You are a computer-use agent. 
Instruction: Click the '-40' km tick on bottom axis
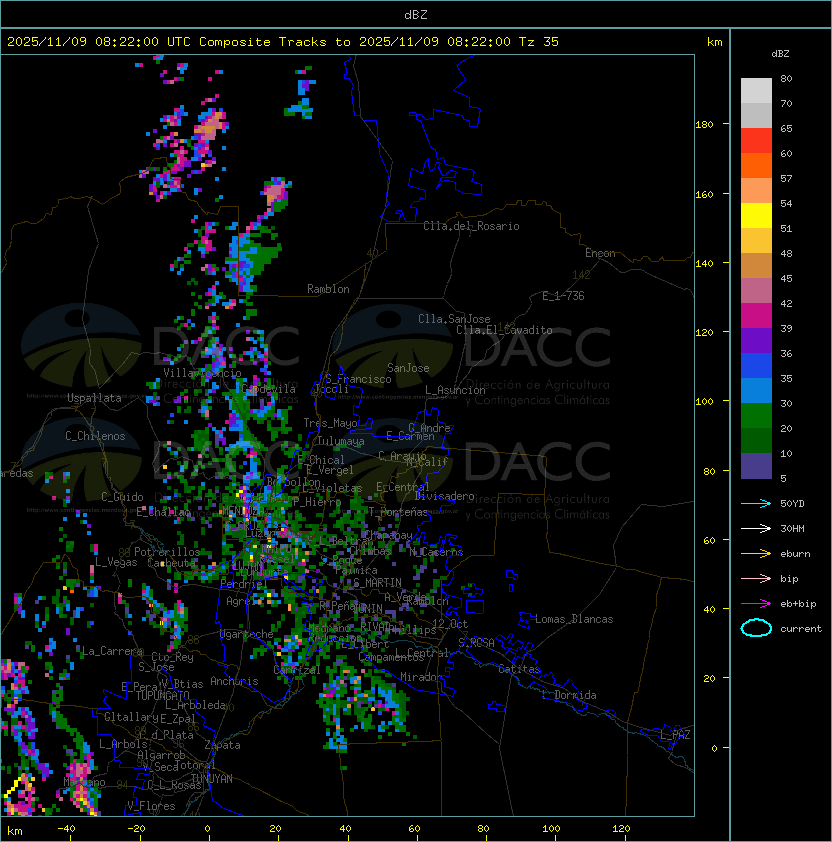pos(66,829)
